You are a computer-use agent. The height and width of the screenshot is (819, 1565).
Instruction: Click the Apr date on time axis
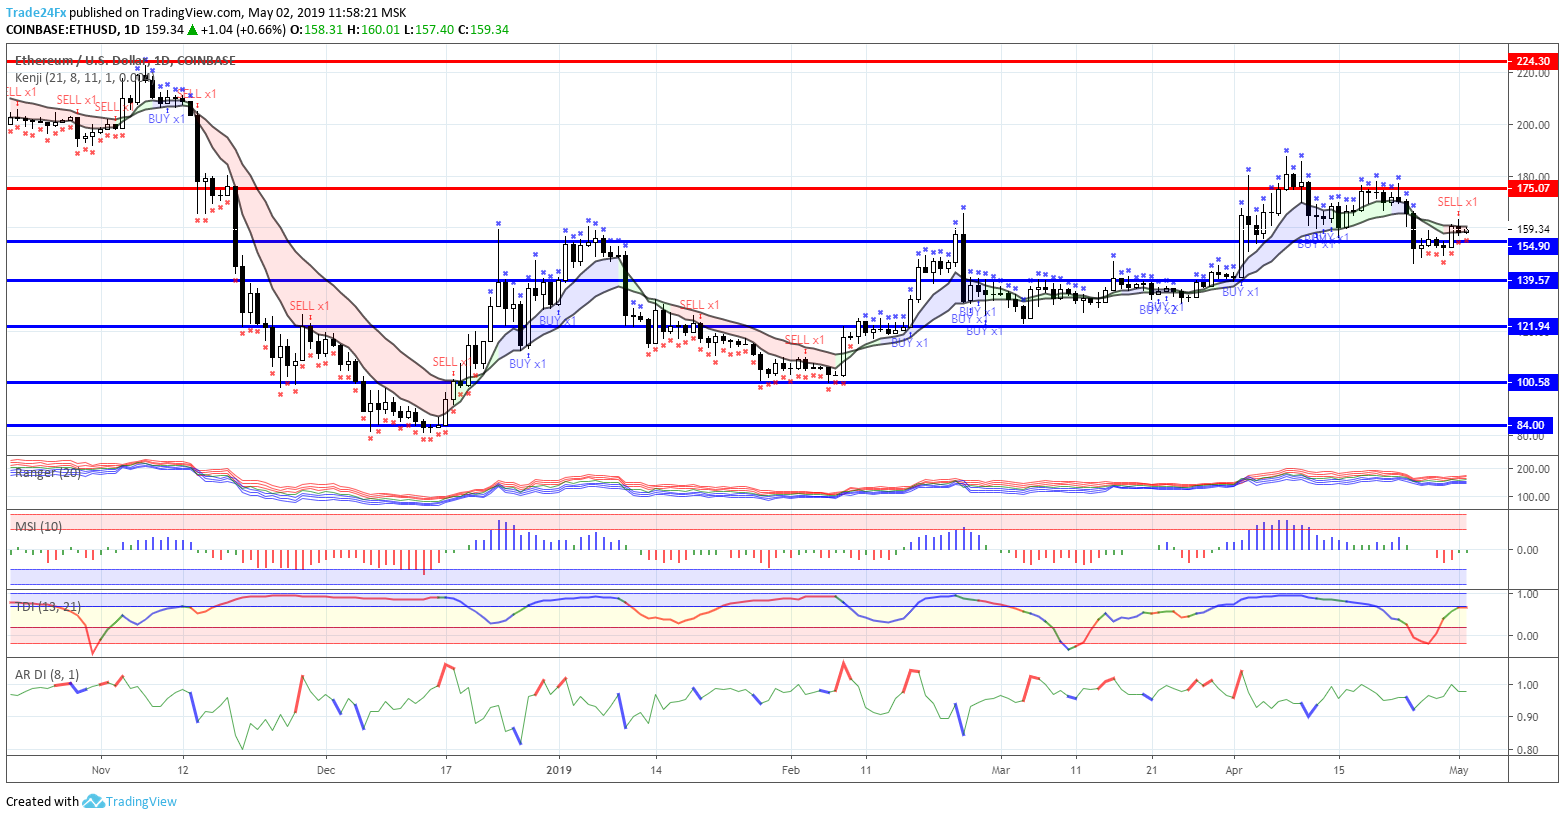[1234, 770]
